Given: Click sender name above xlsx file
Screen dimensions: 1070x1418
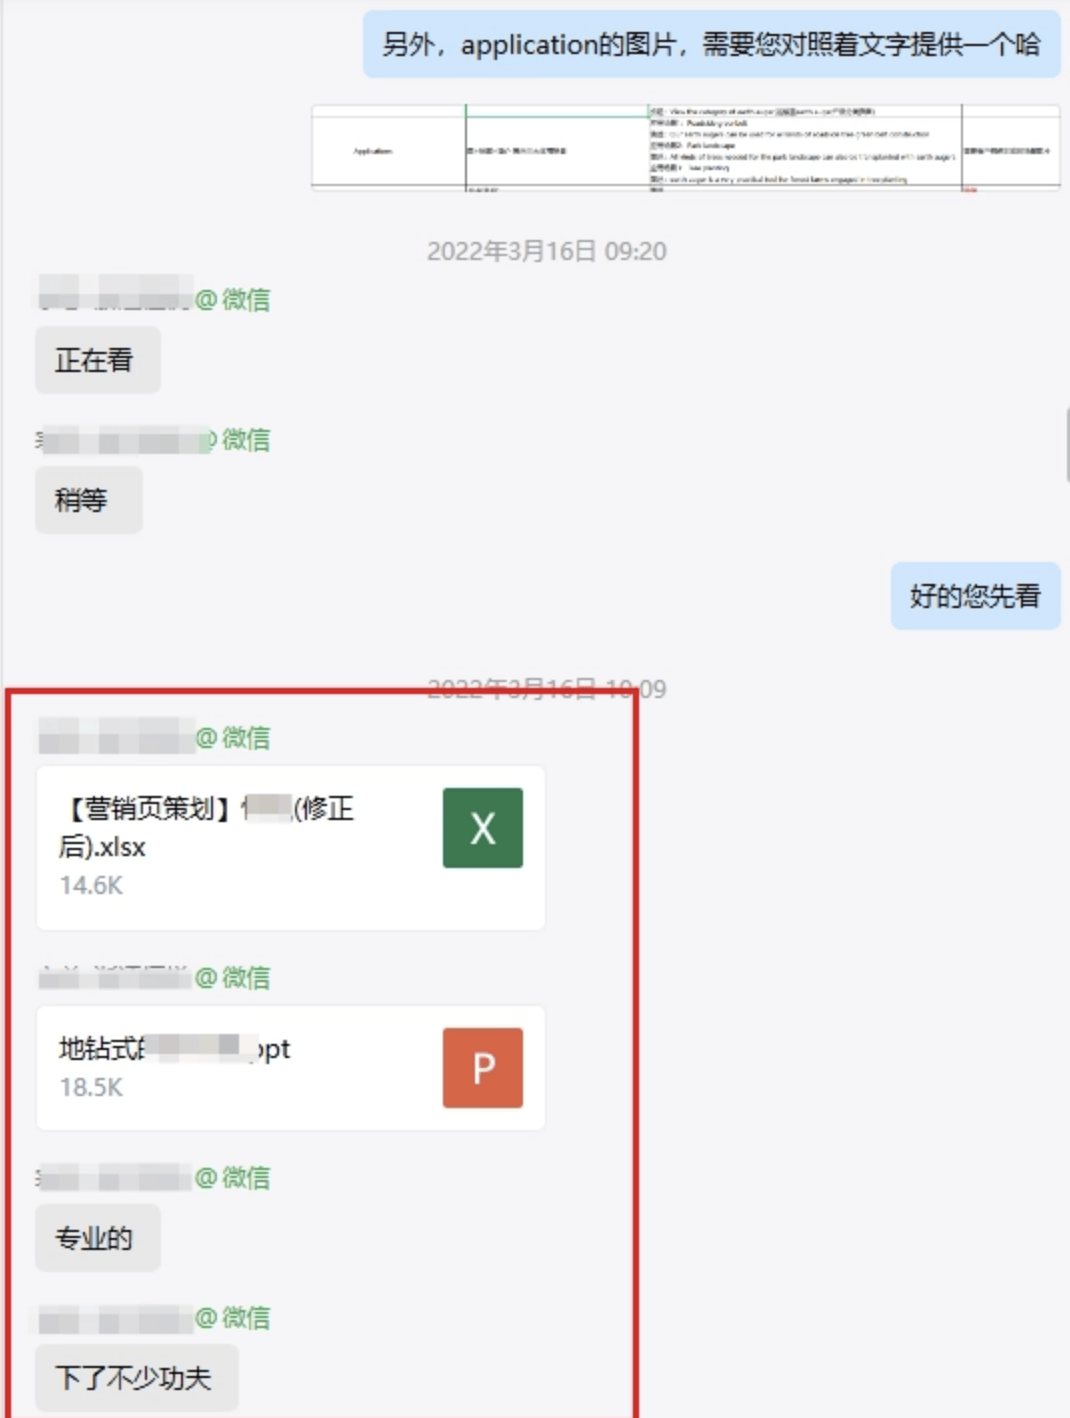Looking at the screenshot, I should coord(154,738).
